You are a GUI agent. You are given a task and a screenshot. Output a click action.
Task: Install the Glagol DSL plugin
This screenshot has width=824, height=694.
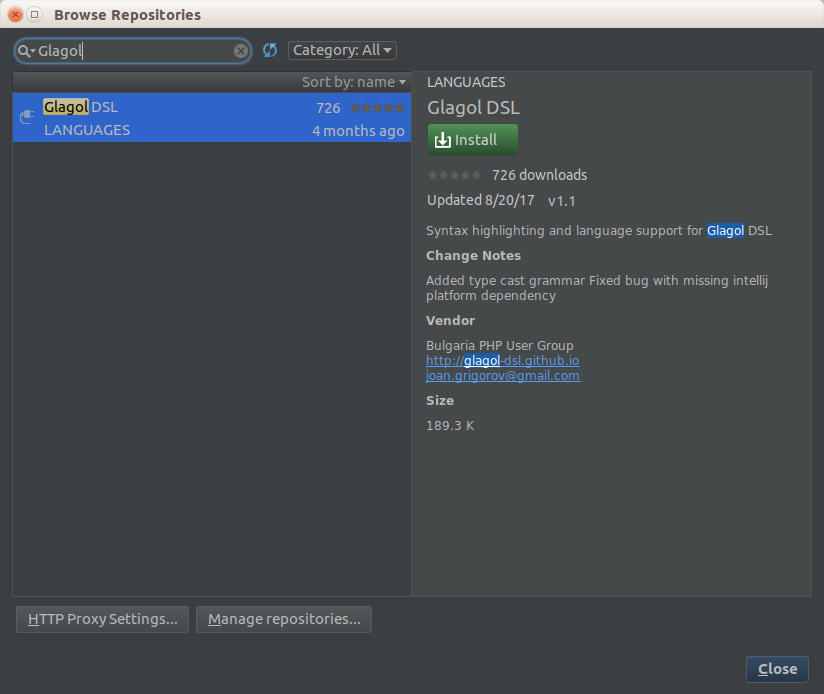472,140
